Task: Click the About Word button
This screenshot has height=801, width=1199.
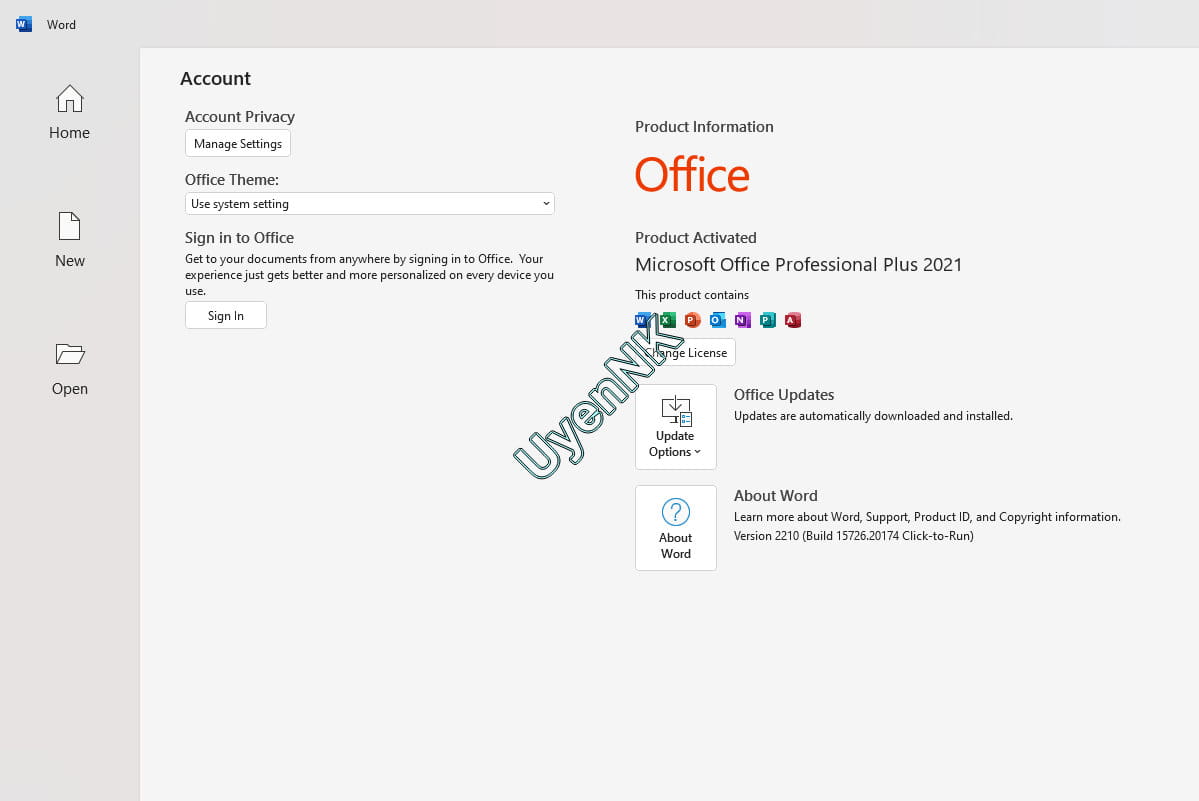Action: click(x=676, y=527)
